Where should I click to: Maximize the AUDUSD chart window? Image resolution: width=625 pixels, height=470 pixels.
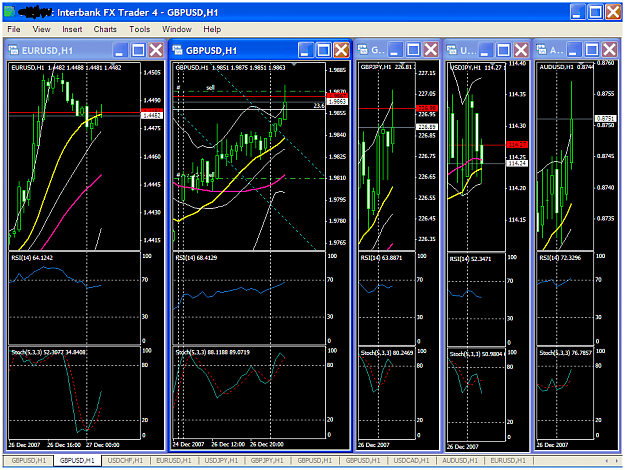click(x=592, y=50)
